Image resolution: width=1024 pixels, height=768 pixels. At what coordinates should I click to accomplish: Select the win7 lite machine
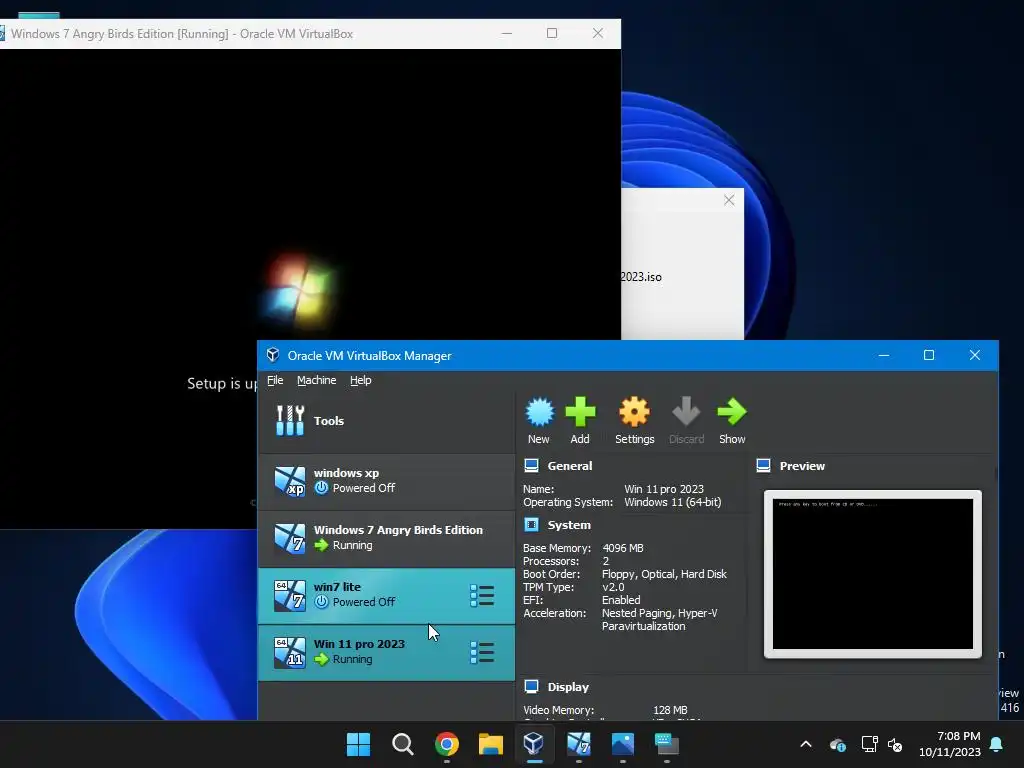pyautogui.click(x=387, y=595)
